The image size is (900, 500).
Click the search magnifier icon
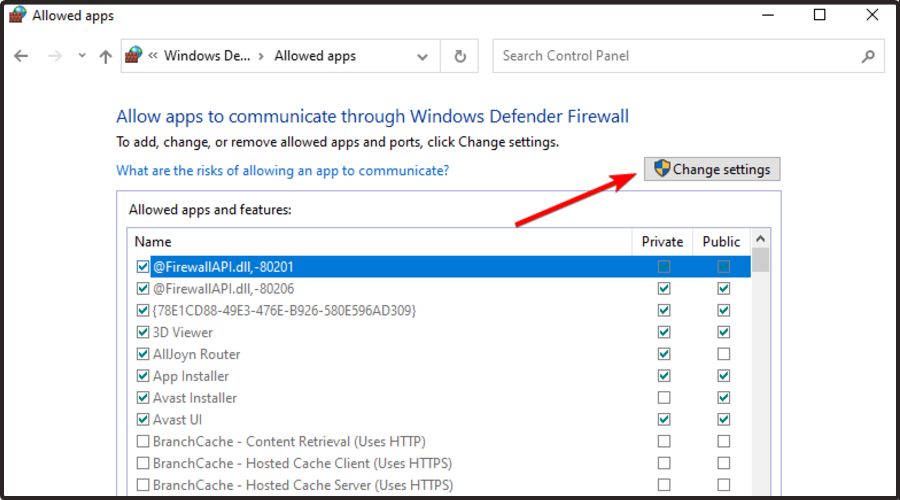click(868, 57)
